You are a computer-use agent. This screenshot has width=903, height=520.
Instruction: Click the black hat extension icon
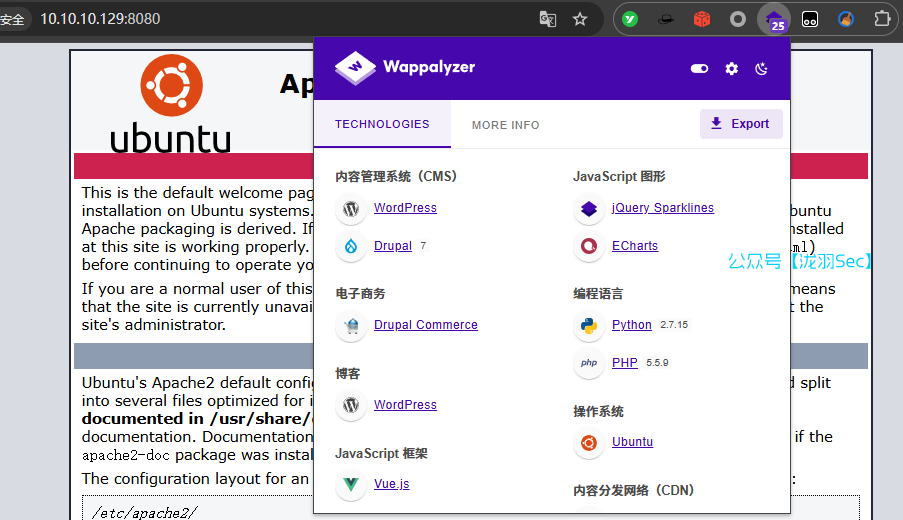665,19
